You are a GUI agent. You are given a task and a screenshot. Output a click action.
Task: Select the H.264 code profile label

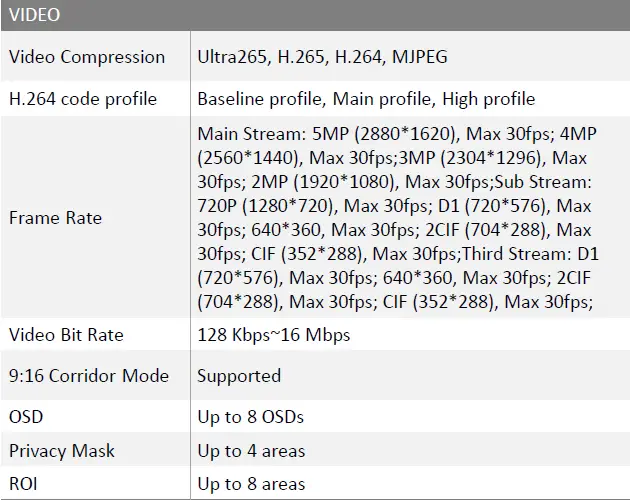81,99
